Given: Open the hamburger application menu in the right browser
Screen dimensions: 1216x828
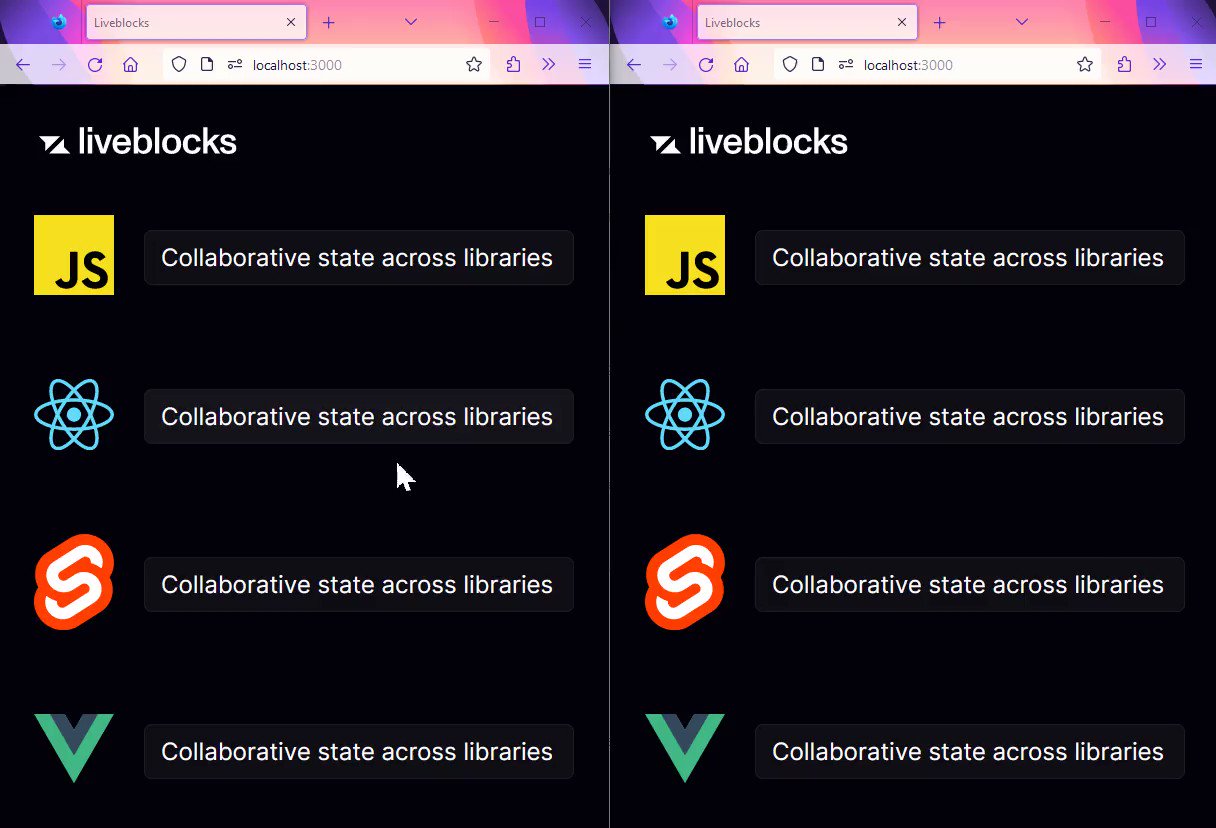Looking at the screenshot, I should pyautogui.click(x=1196, y=65).
